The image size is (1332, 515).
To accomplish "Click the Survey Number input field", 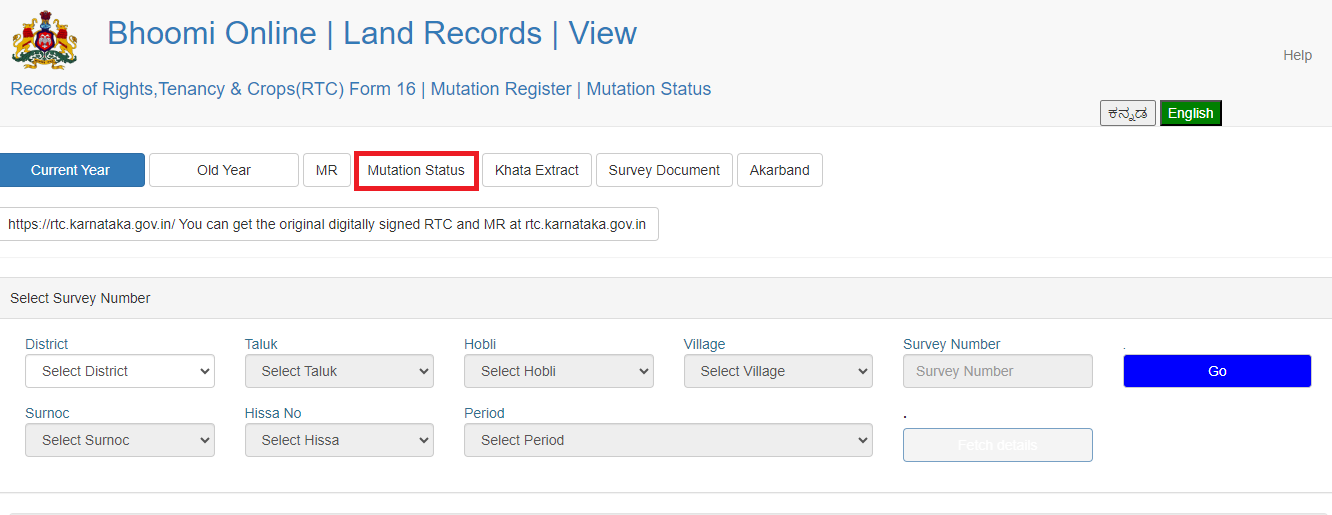I will click(997, 371).
